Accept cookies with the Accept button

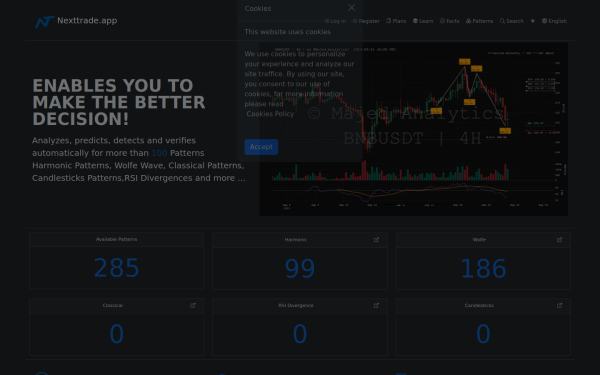click(x=261, y=147)
